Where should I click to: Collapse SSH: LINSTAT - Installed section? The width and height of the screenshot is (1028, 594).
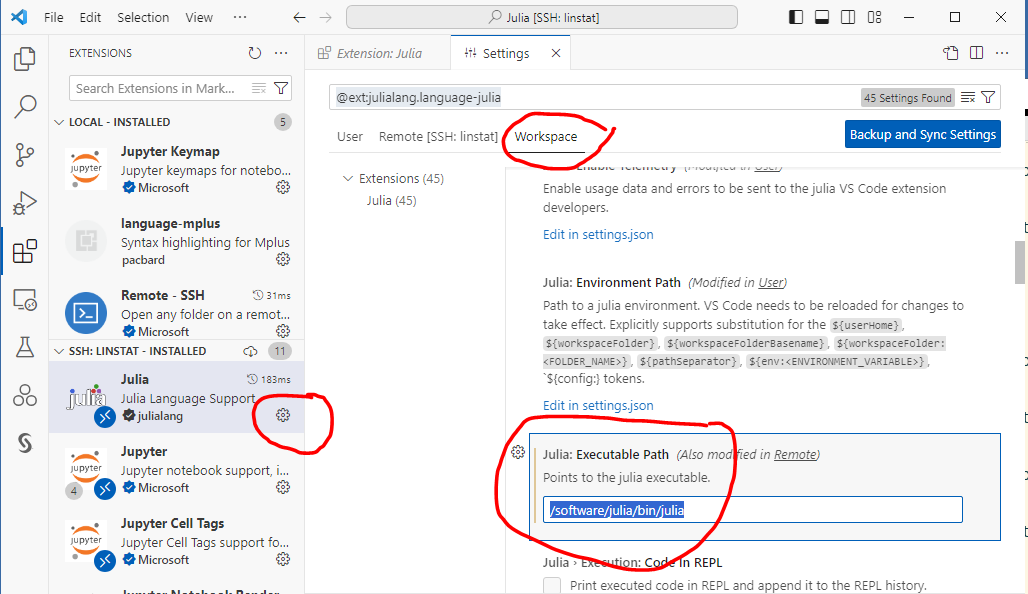coord(59,351)
